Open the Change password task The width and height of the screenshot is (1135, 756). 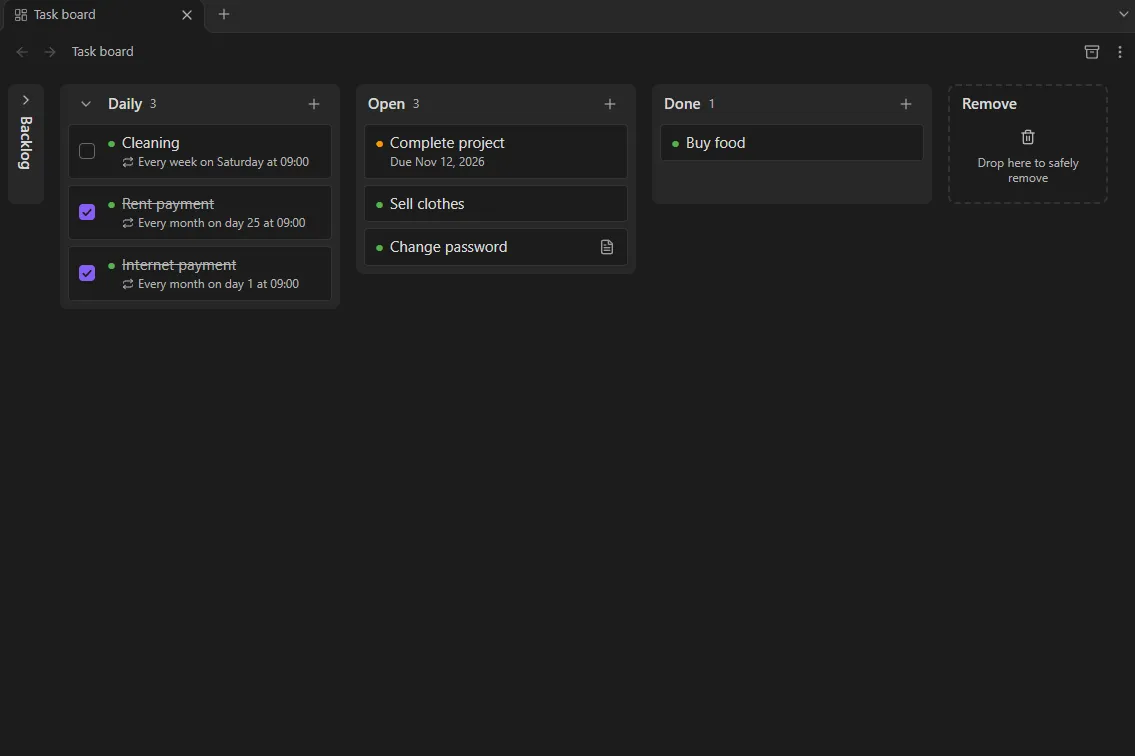coord(496,247)
